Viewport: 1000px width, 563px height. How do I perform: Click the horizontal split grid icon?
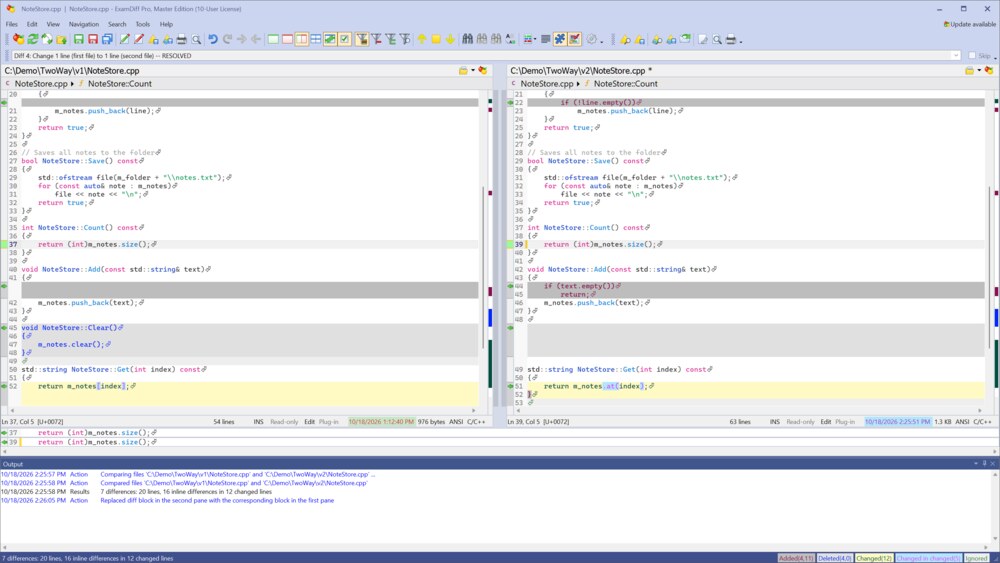pyautogui.click(x=316, y=40)
